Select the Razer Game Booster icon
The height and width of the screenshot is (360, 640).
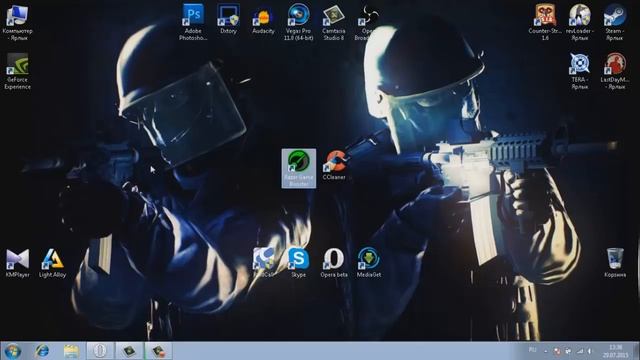[x=299, y=168]
